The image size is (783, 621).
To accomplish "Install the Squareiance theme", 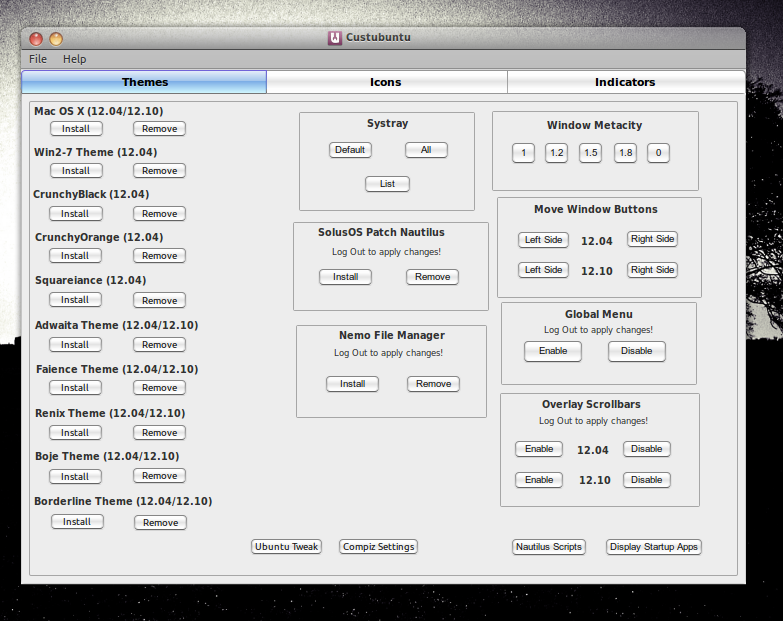I will point(75,300).
